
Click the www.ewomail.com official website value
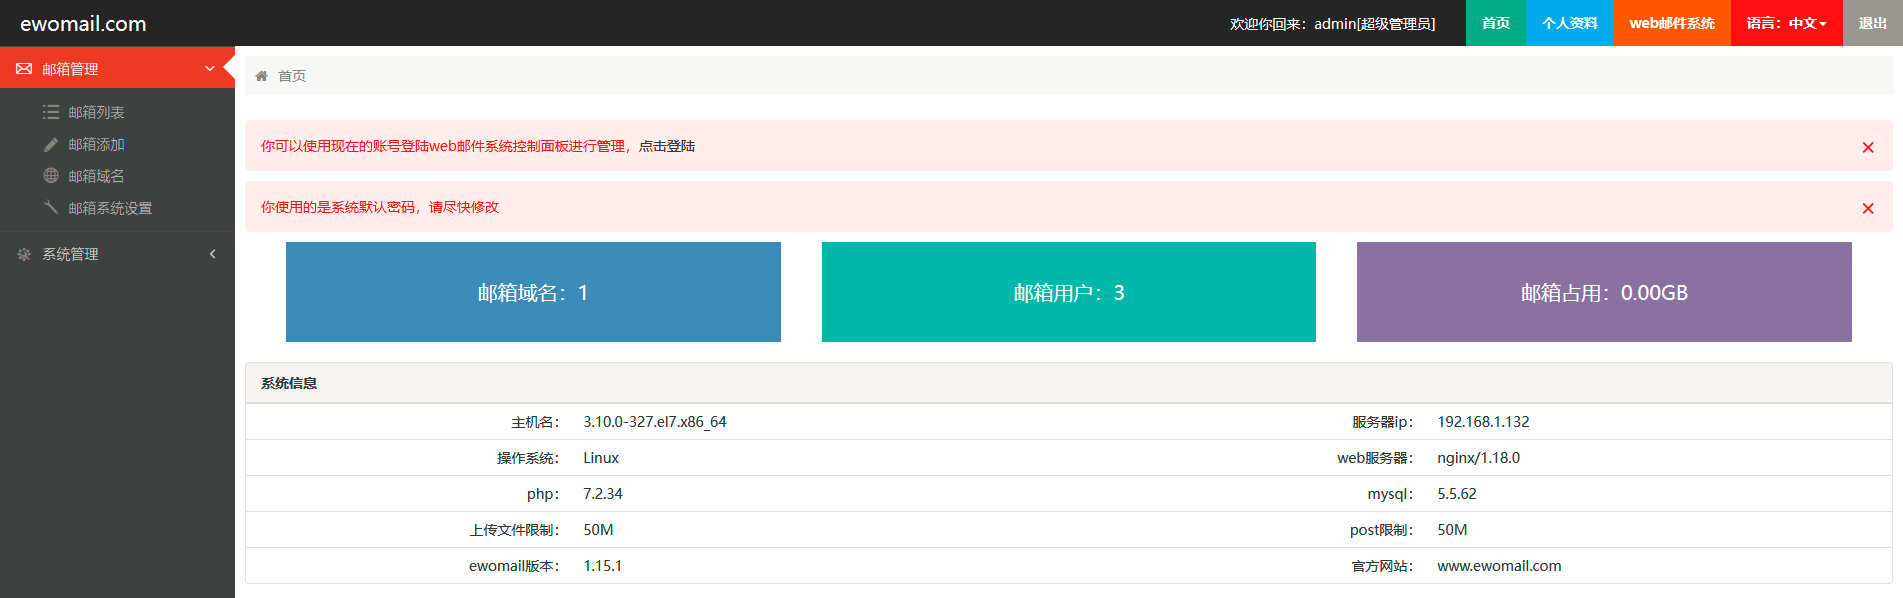pos(1499,566)
